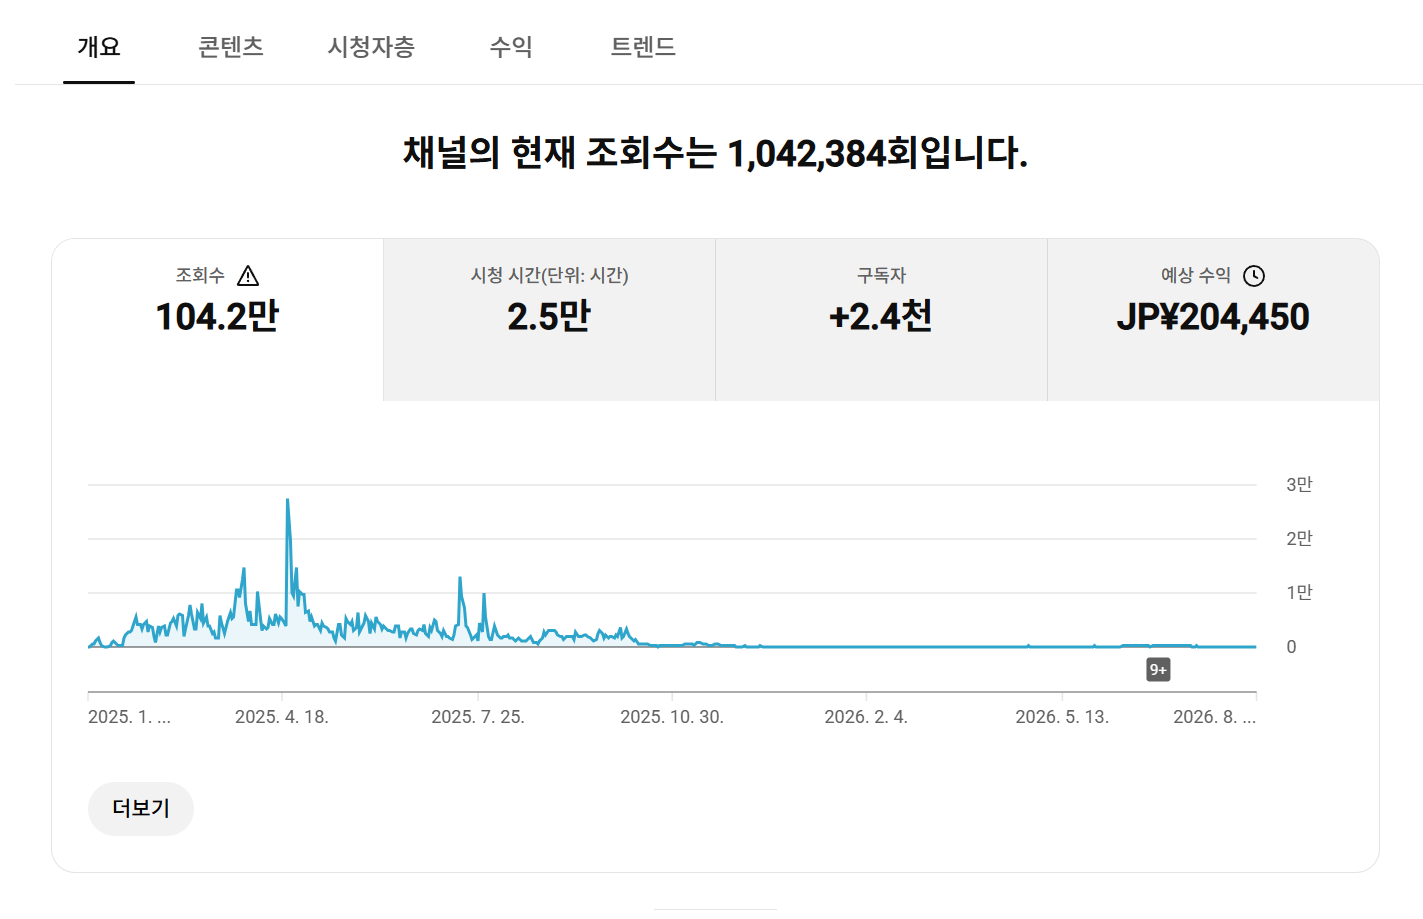1423x919 pixels.
Task: Select the 시청 시간 2.5만 metric card
Action: 549,320
